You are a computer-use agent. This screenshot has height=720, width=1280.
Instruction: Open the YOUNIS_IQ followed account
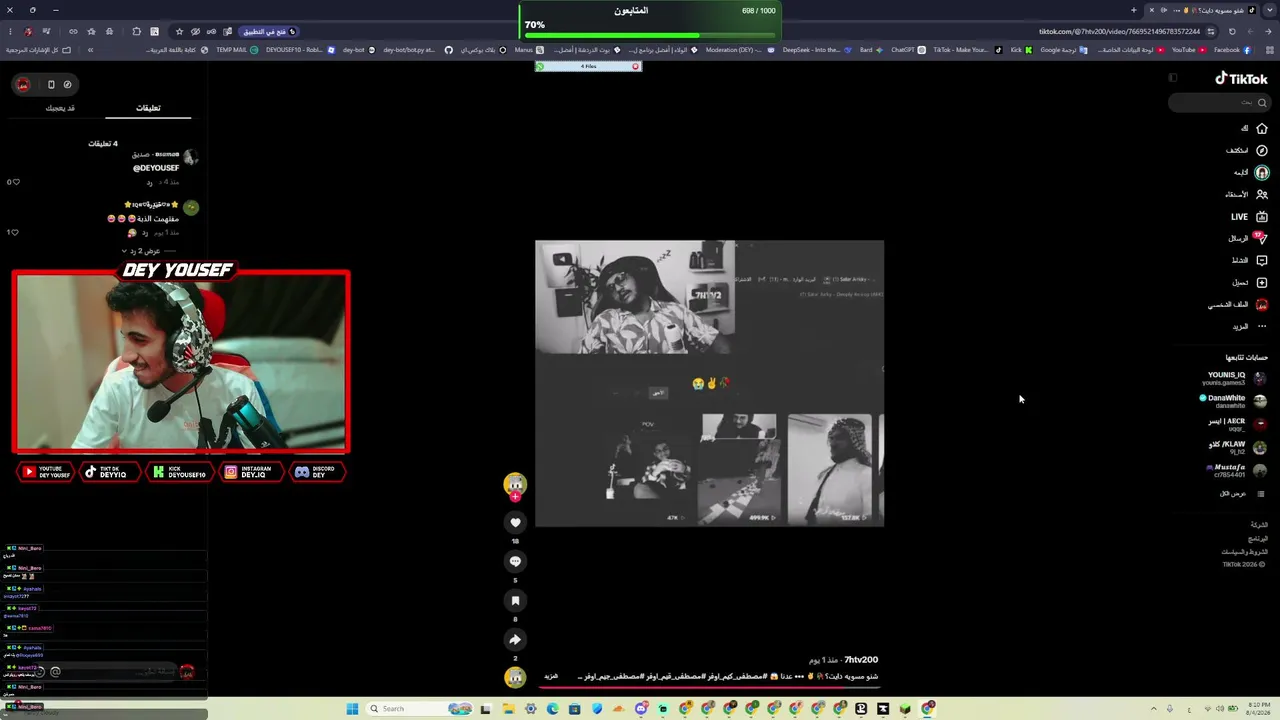coord(1236,378)
